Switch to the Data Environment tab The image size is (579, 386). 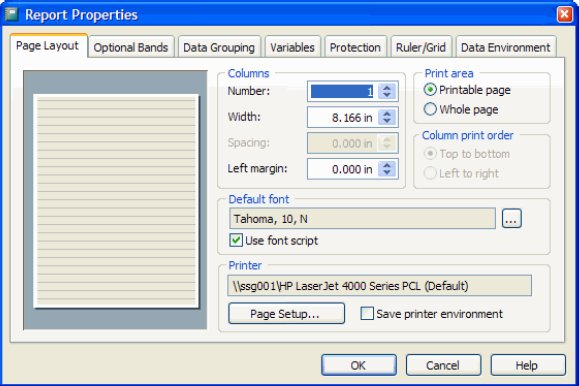(x=506, y=47)
